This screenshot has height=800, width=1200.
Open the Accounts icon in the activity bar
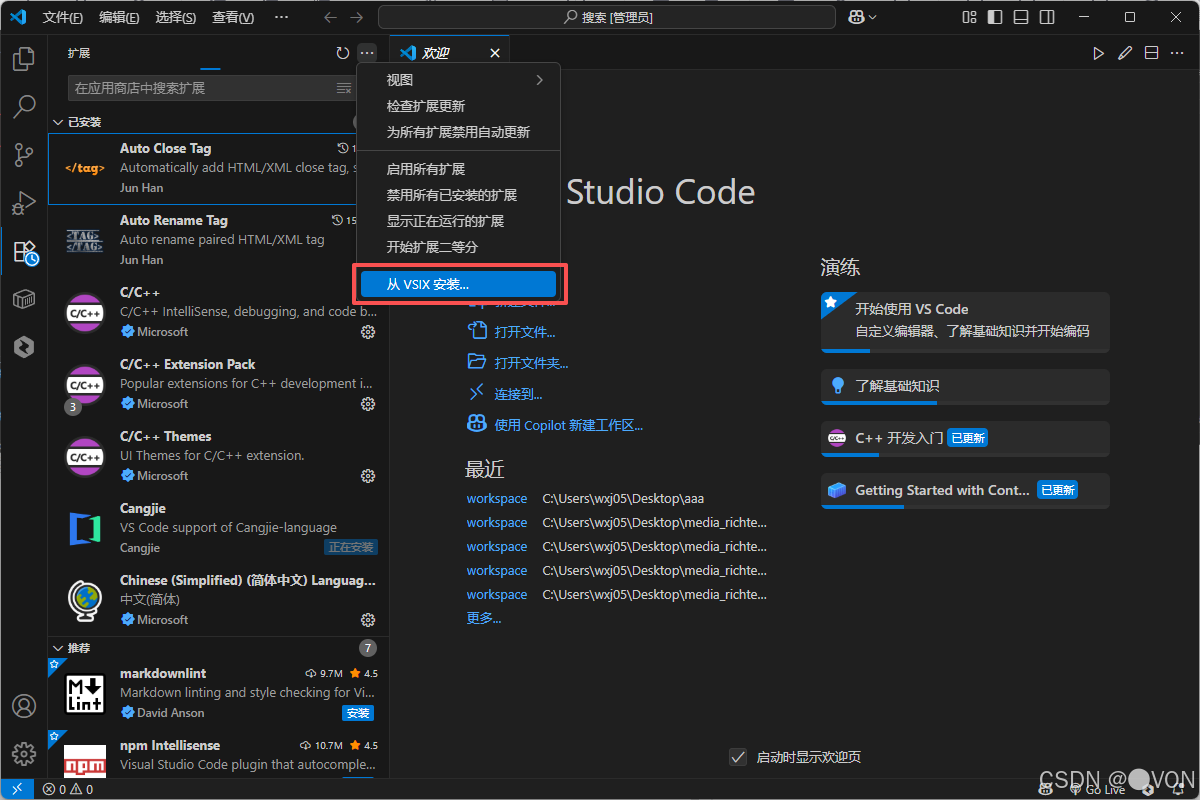(24, 705)
